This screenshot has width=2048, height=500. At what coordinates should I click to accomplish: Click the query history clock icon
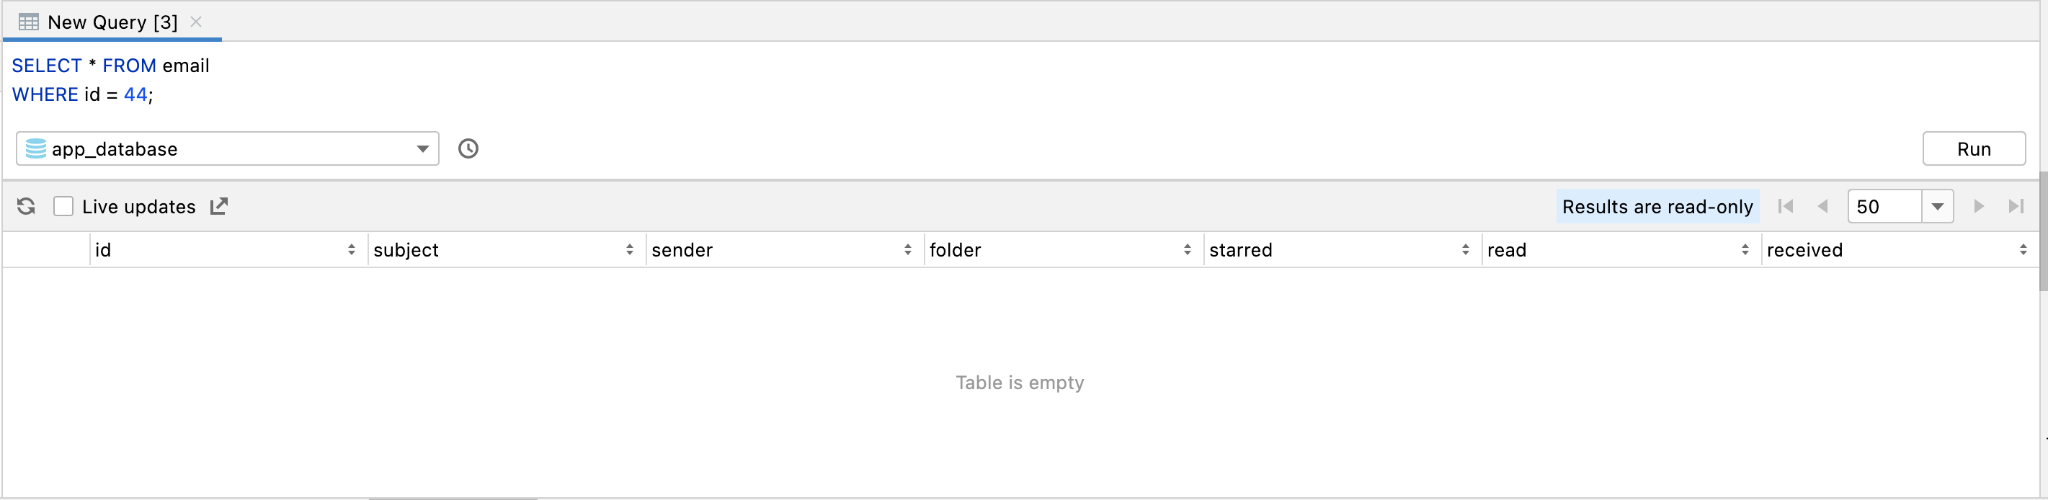468,149
